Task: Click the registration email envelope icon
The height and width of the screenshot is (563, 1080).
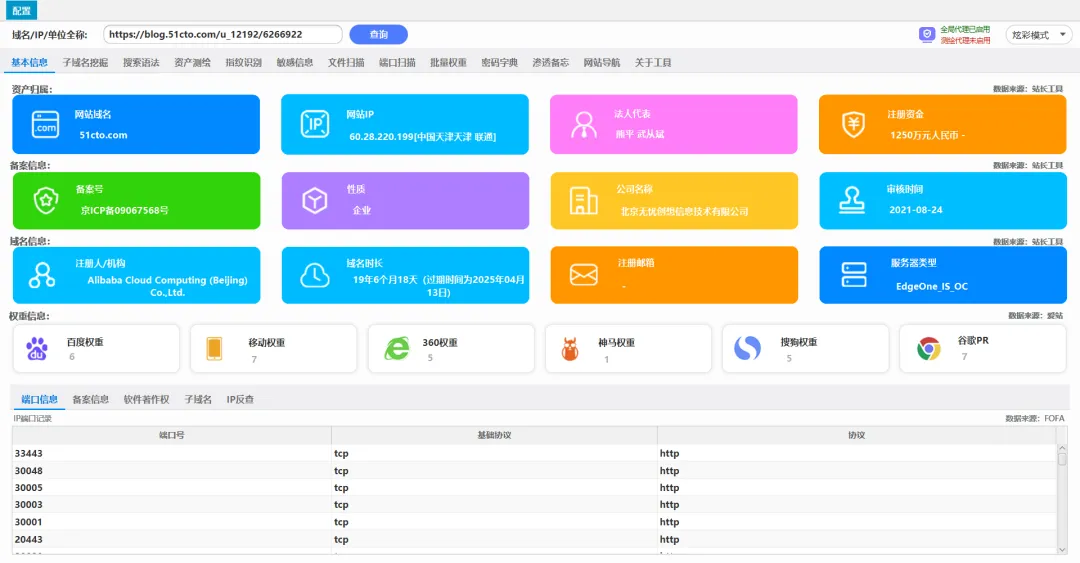Action: click(x=584, y=275)
